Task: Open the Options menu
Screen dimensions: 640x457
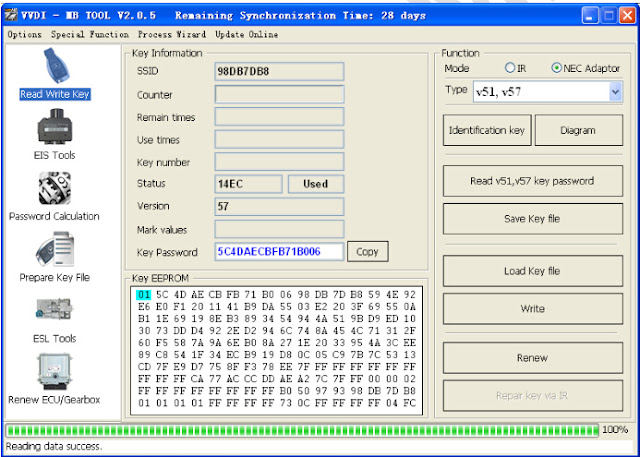Action: pos(24,35)
